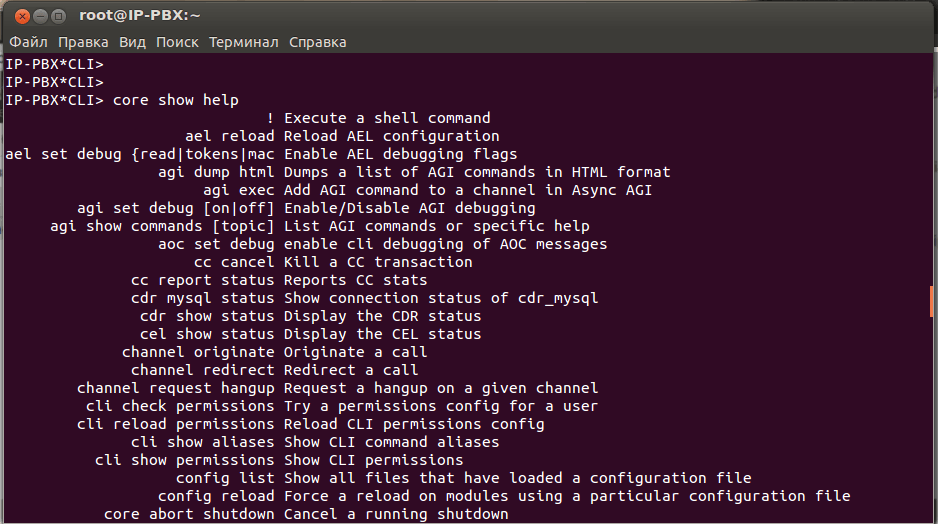938x524 pixels.
Task: Click the 'cli show aliases' command
Action: click(x=202, y=442)
